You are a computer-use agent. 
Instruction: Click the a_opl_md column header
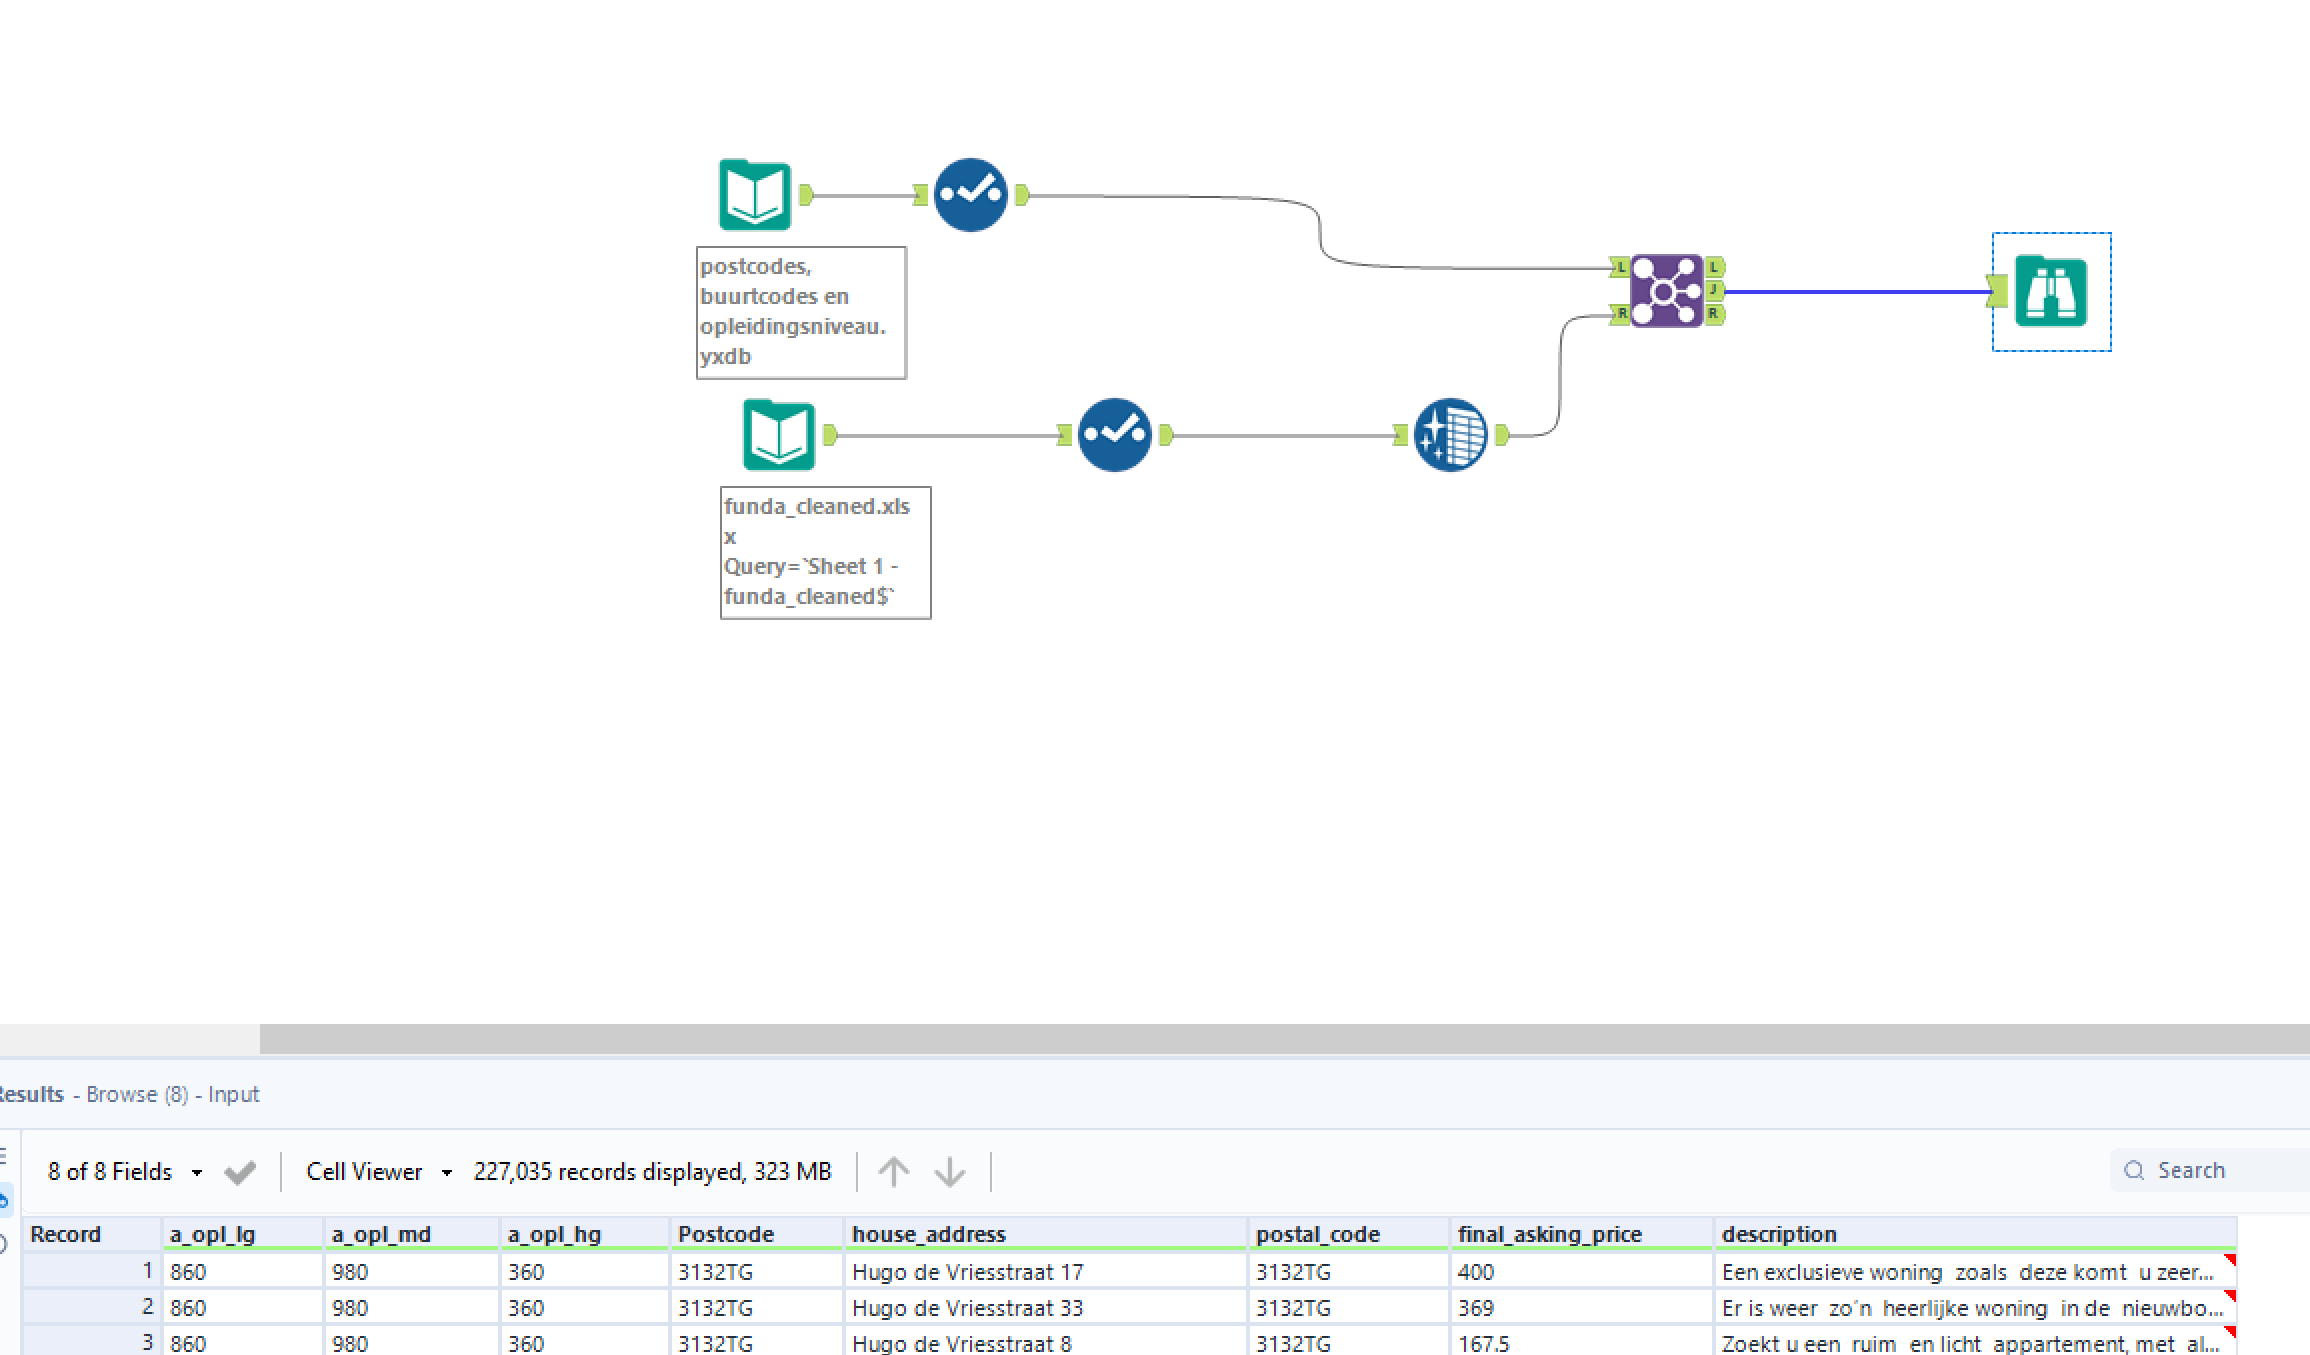click(412, 1234)
